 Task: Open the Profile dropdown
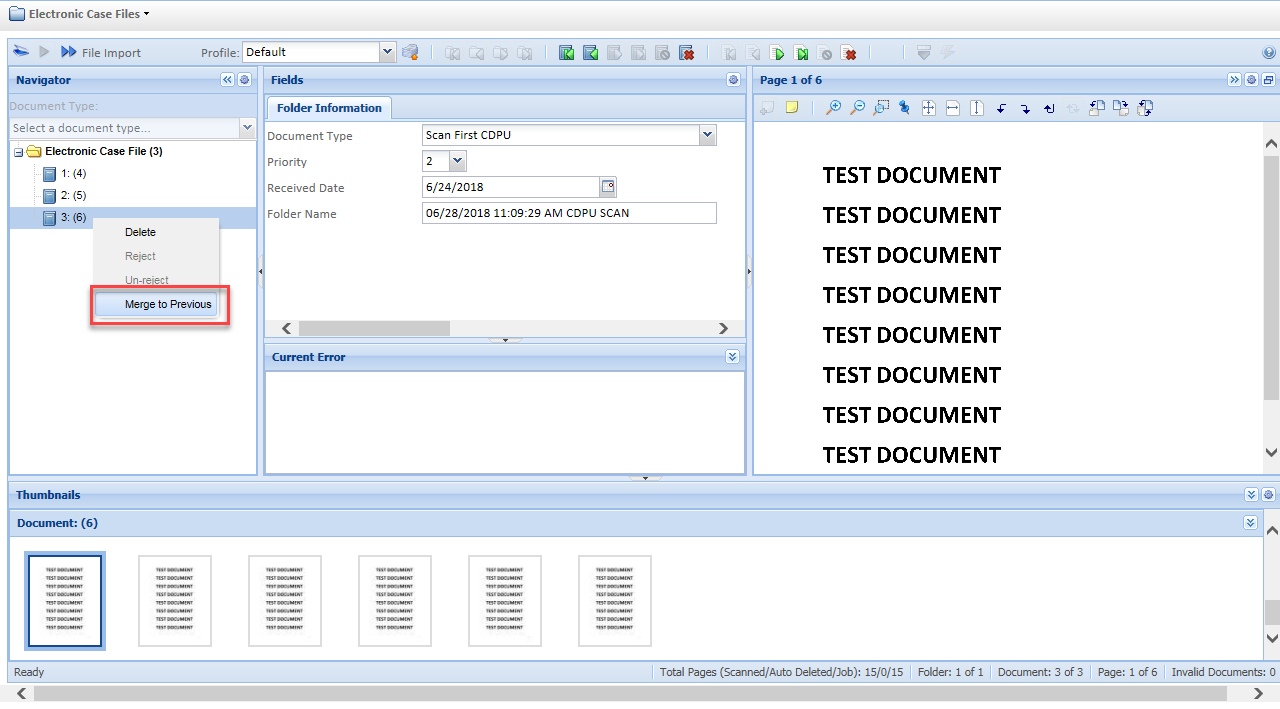click(388, 52)
